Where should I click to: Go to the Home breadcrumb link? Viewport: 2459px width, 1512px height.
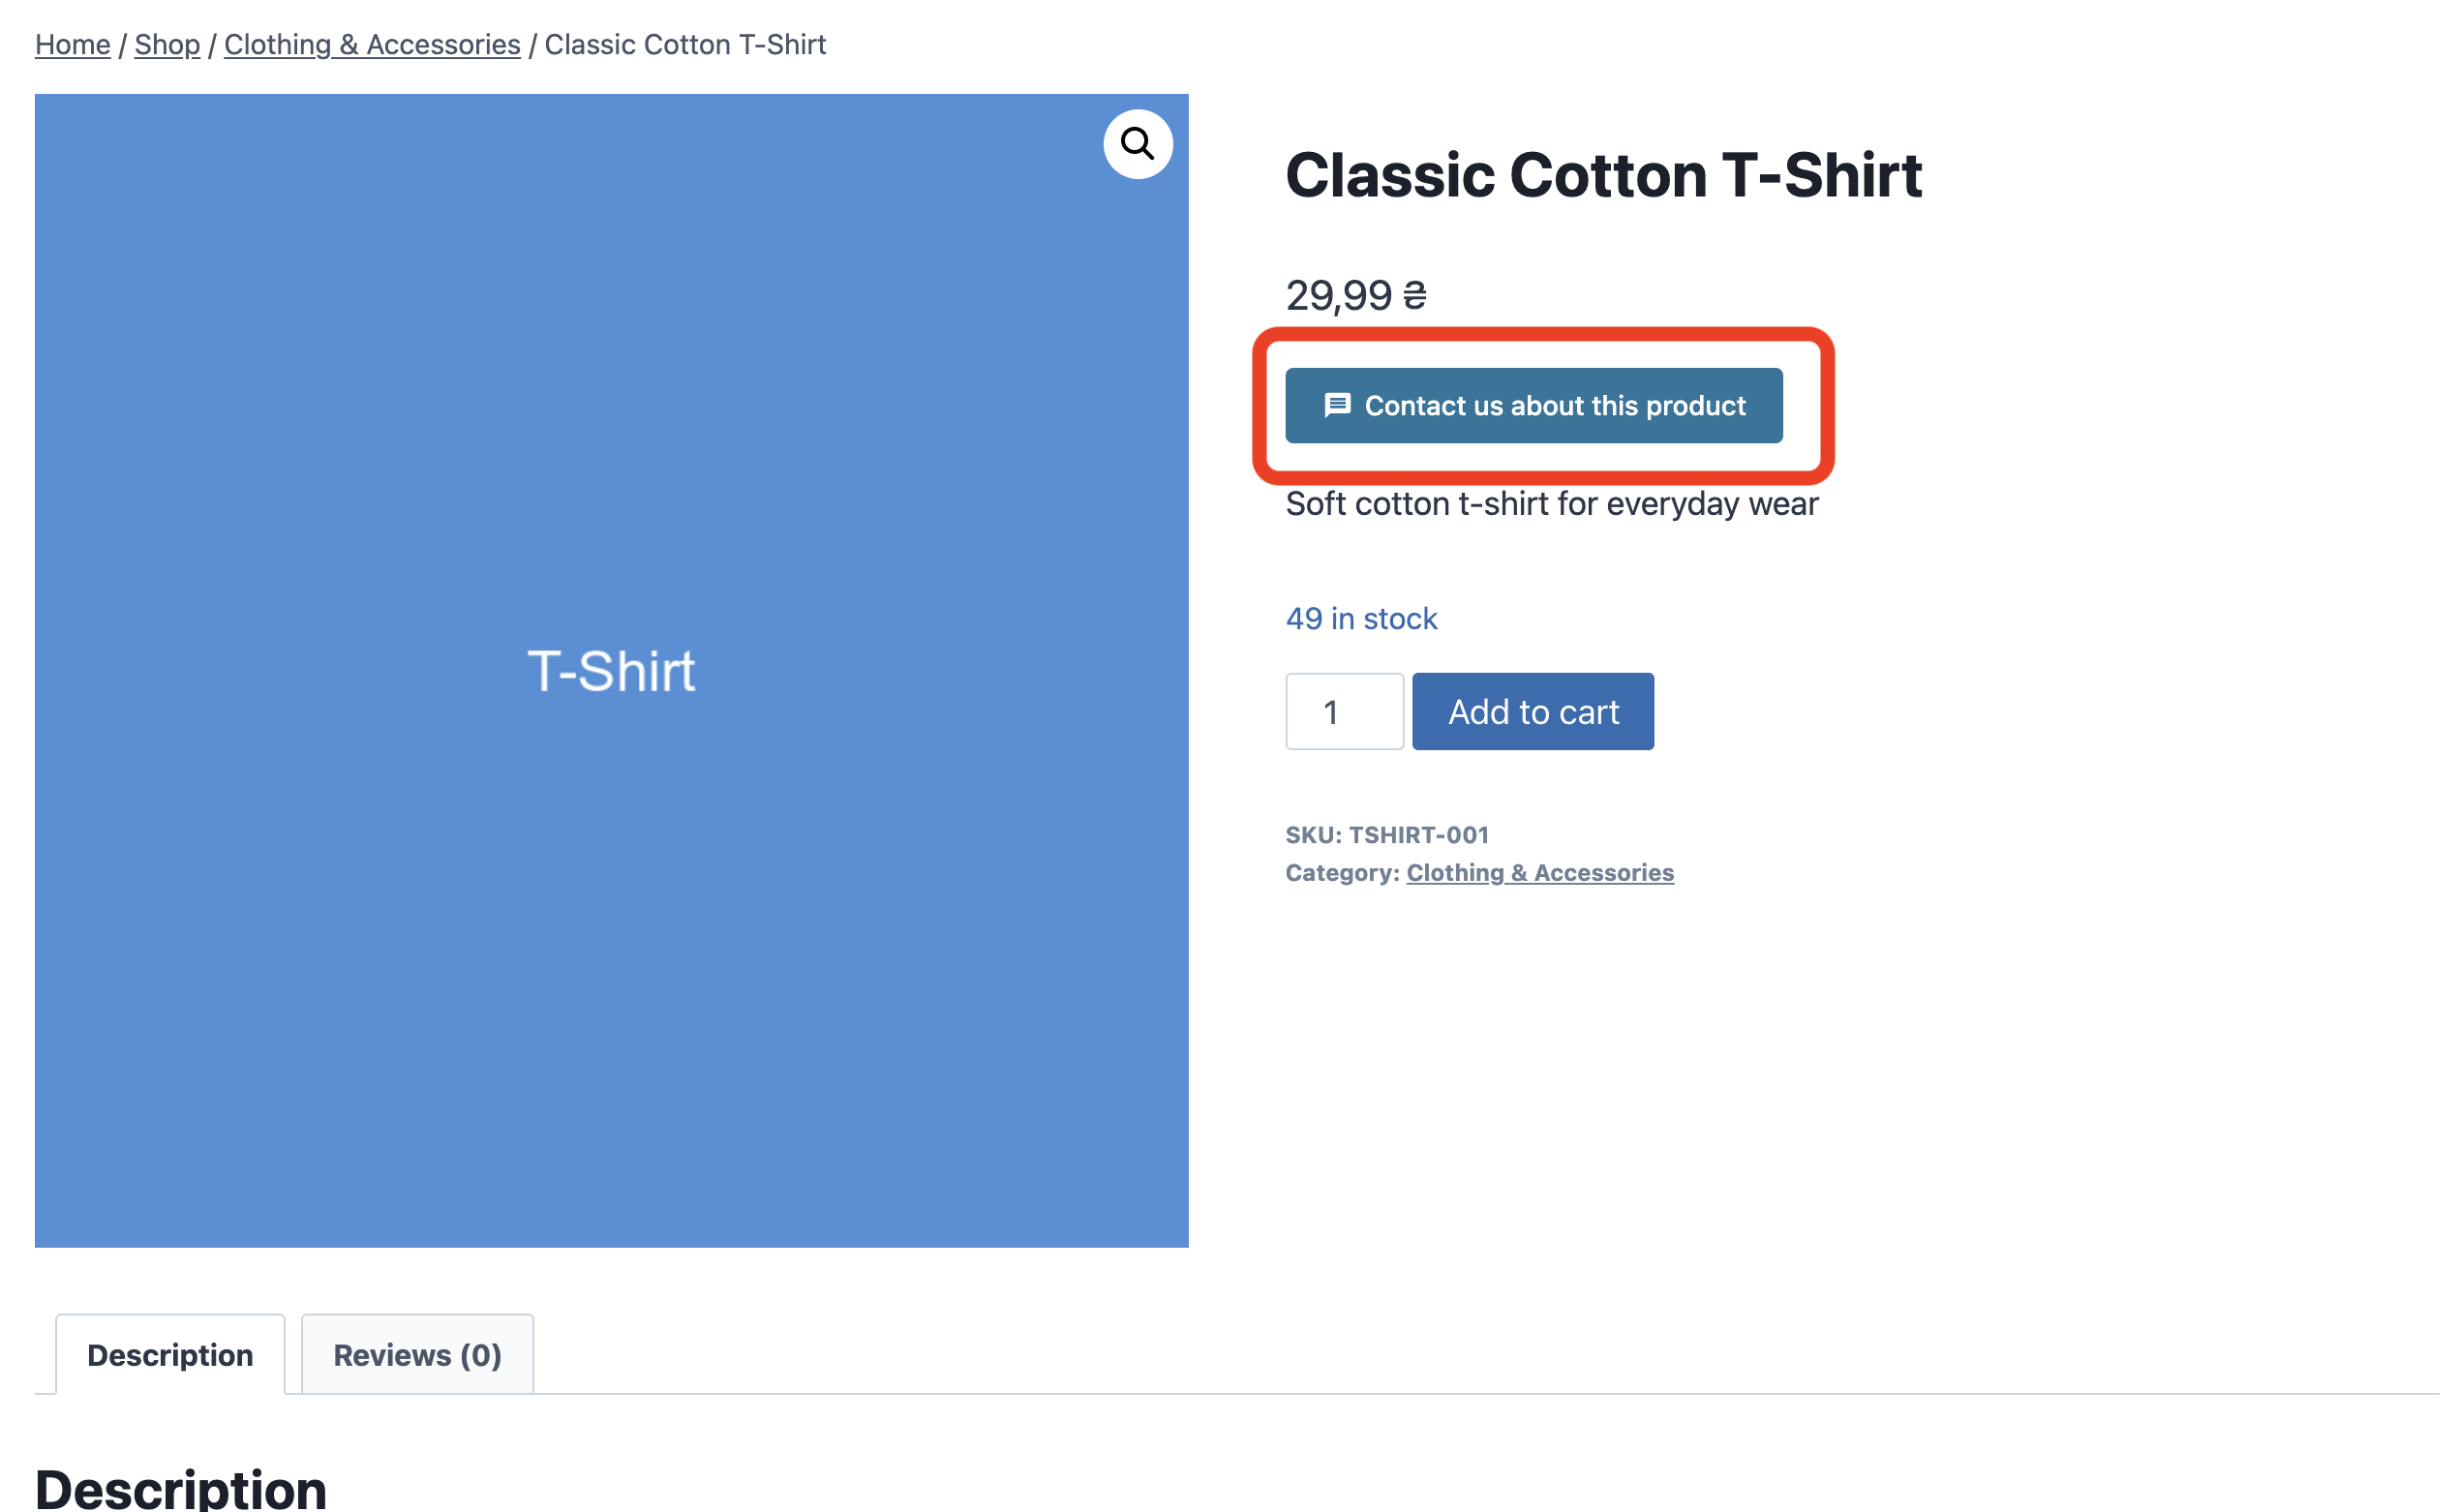click(x=72, y=44)
